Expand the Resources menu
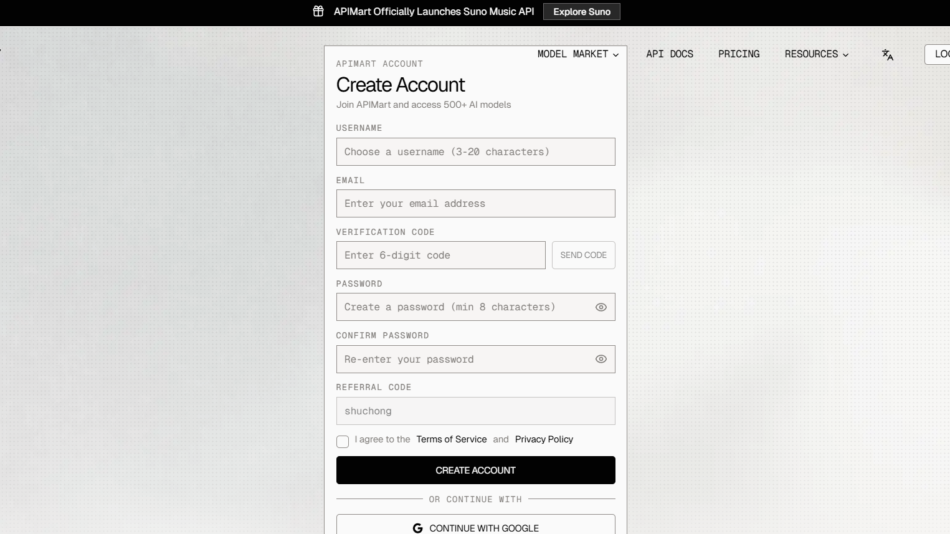Screen dimensions: 950x534 [x=817, y=54]
